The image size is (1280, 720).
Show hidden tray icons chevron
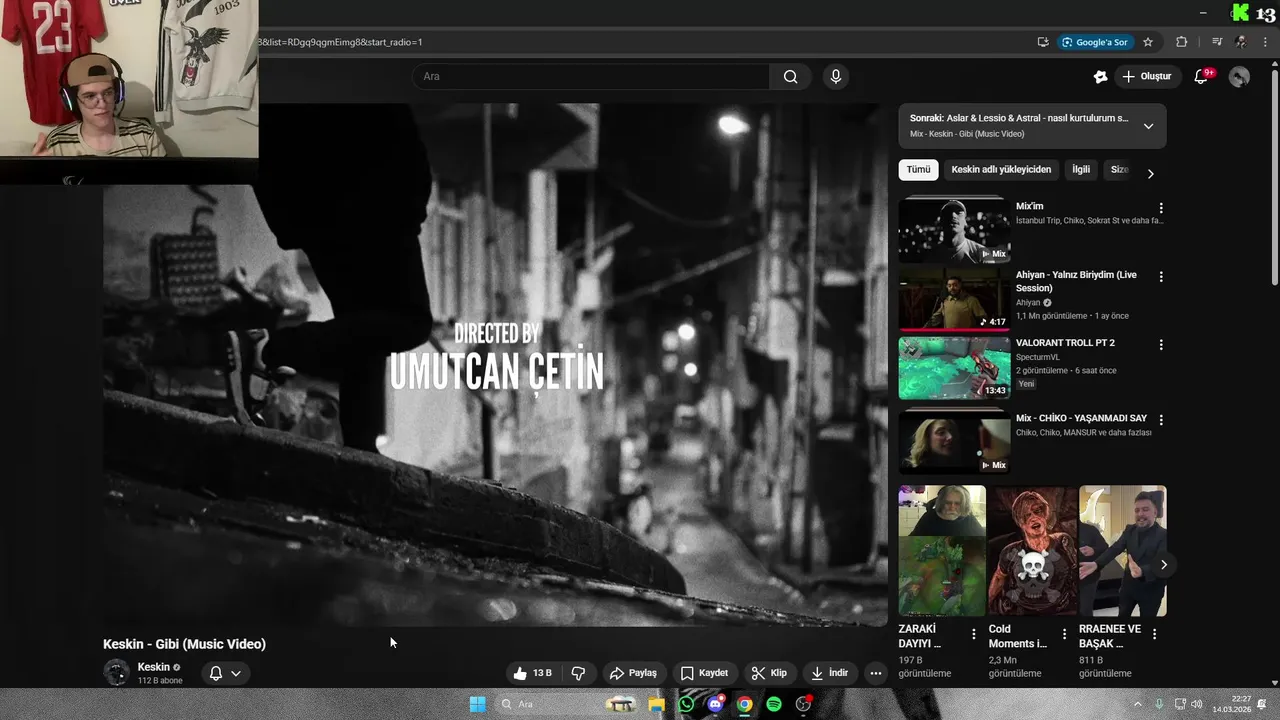1137,704
